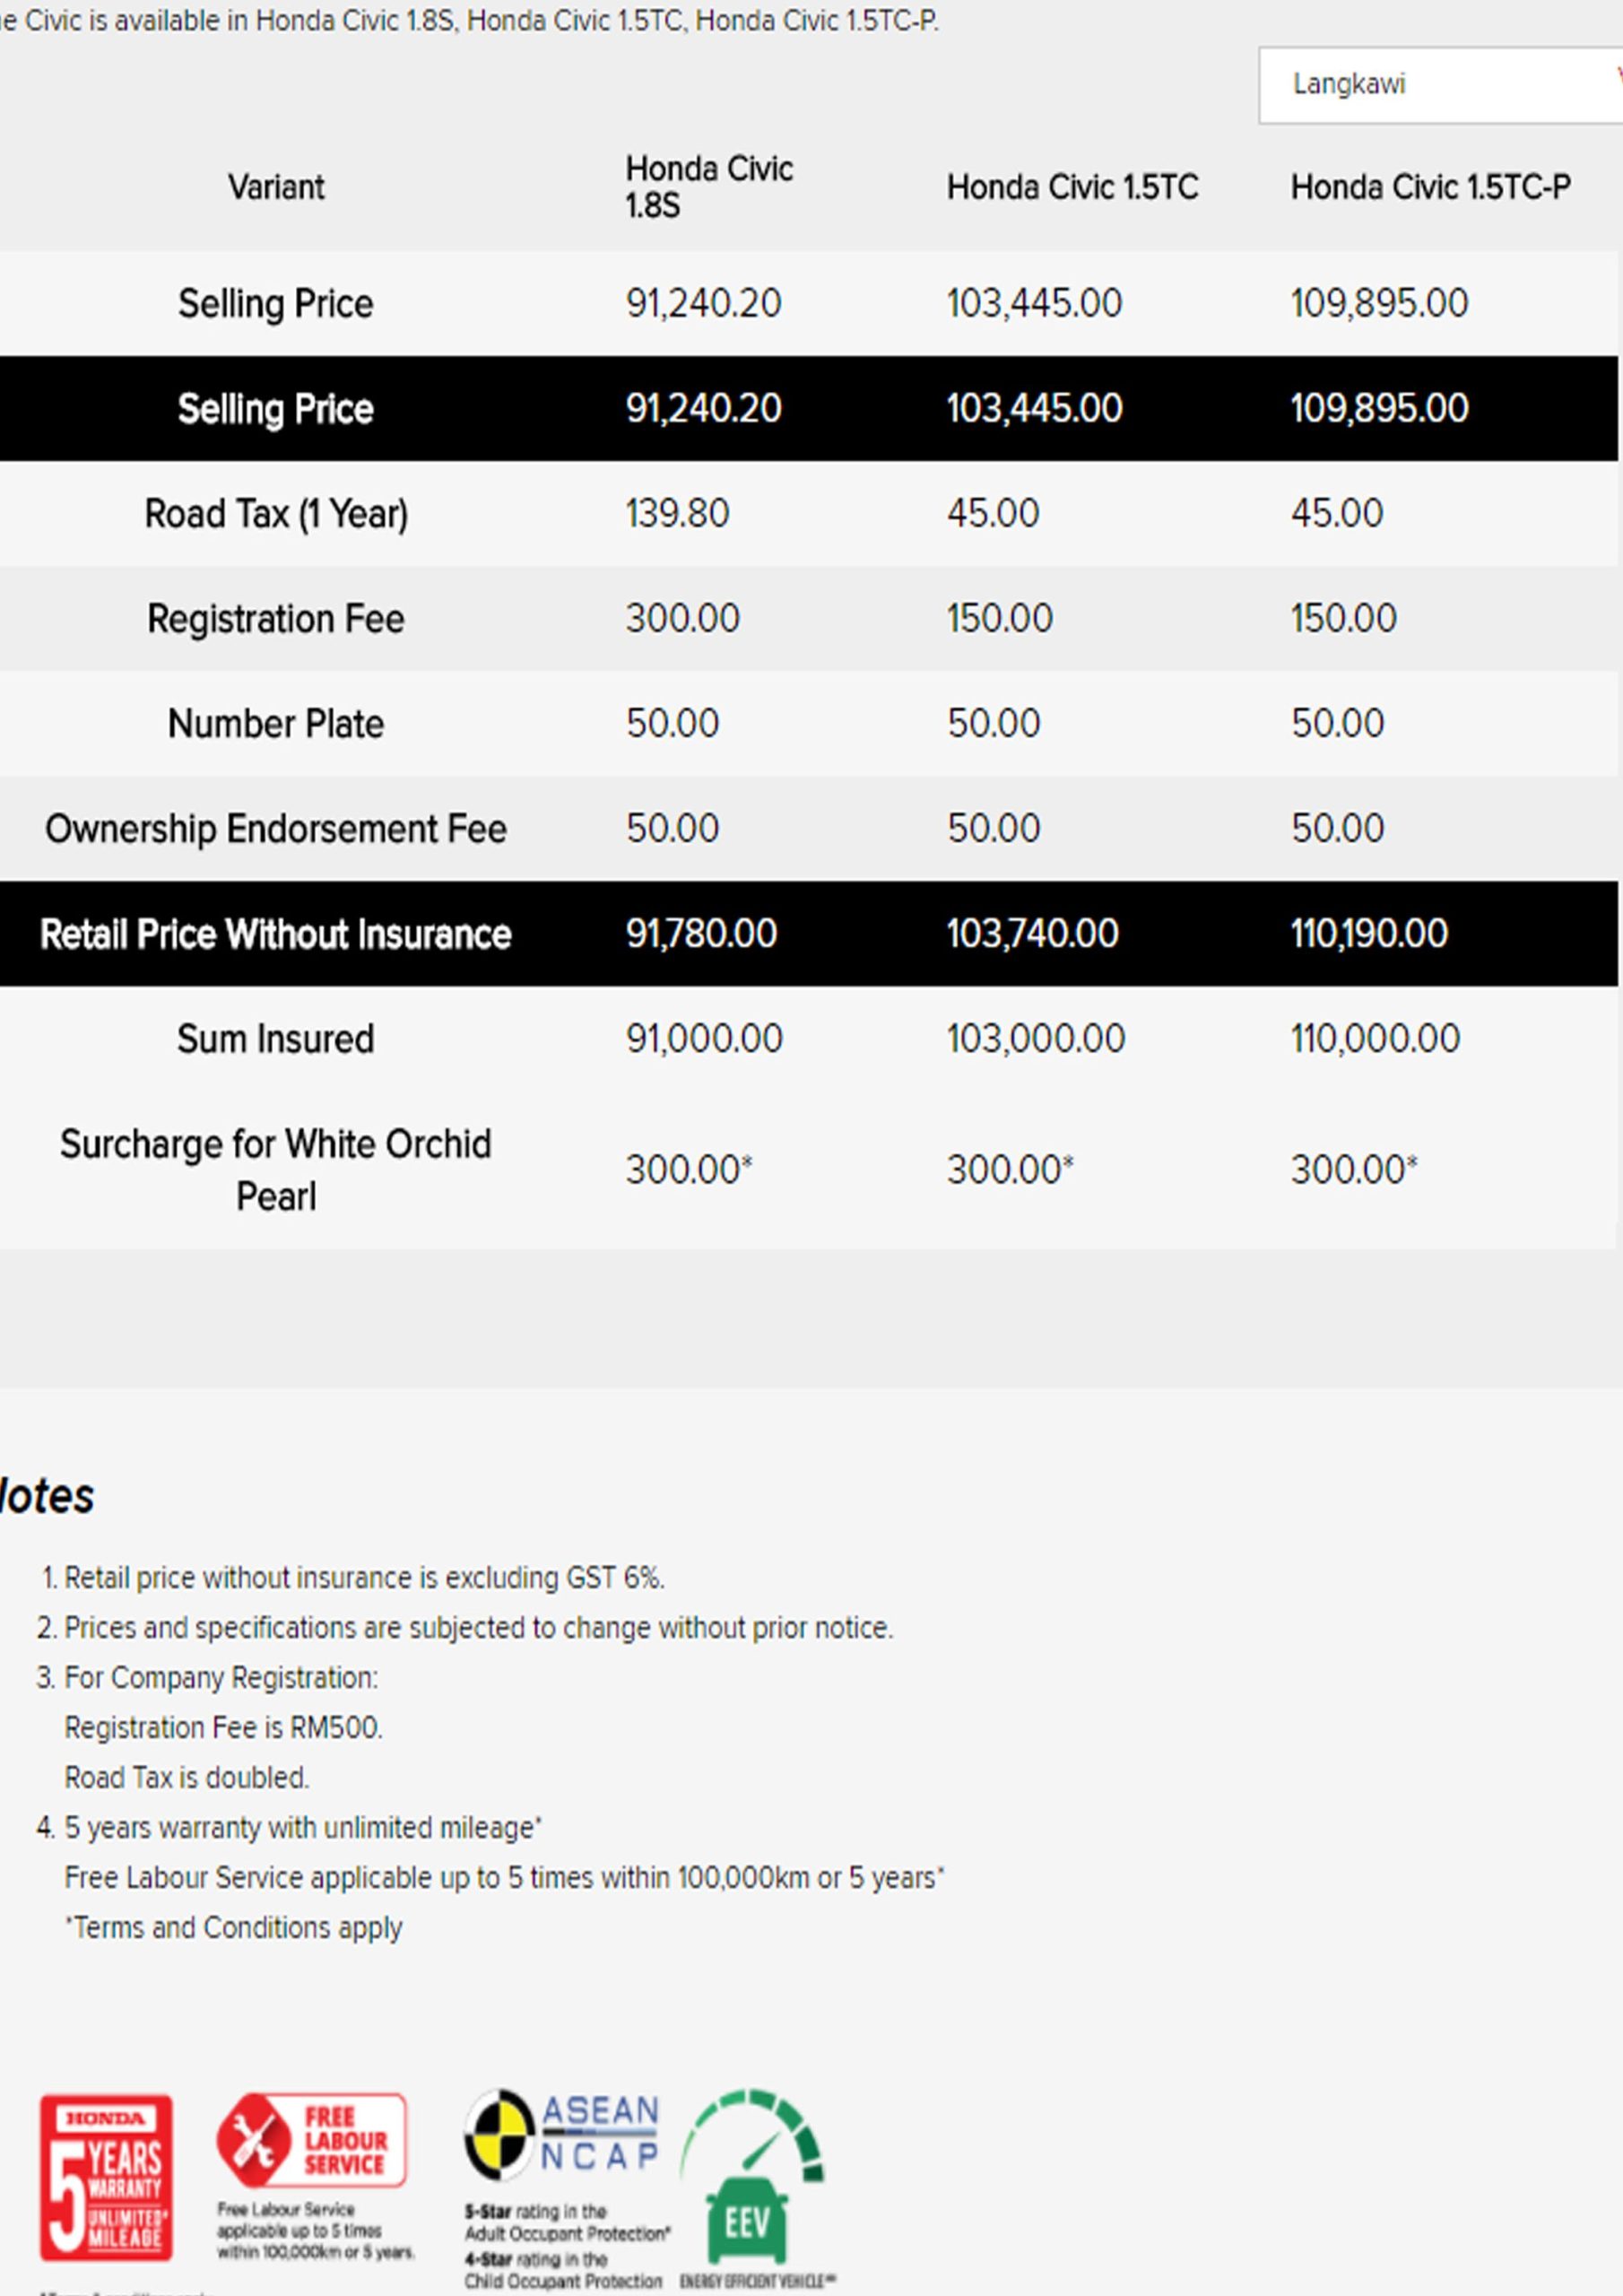Click the Honda Civic 1.8S column header
This screenshot has width=1623, height=2296.
708,187
